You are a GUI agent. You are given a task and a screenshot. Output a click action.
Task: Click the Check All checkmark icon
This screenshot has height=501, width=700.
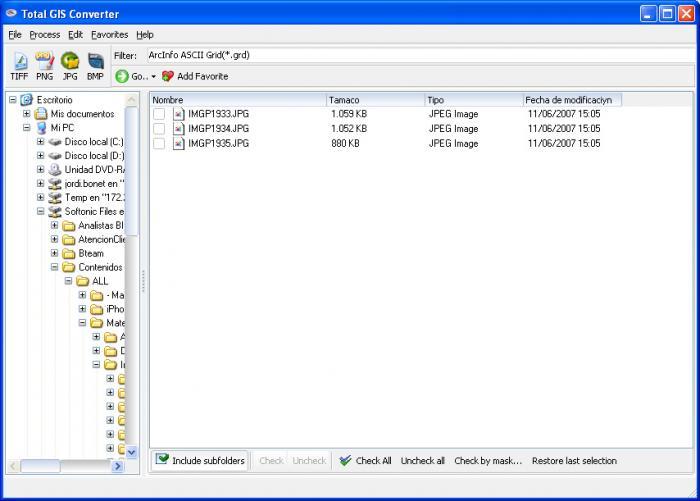click(x=345, y=461)
